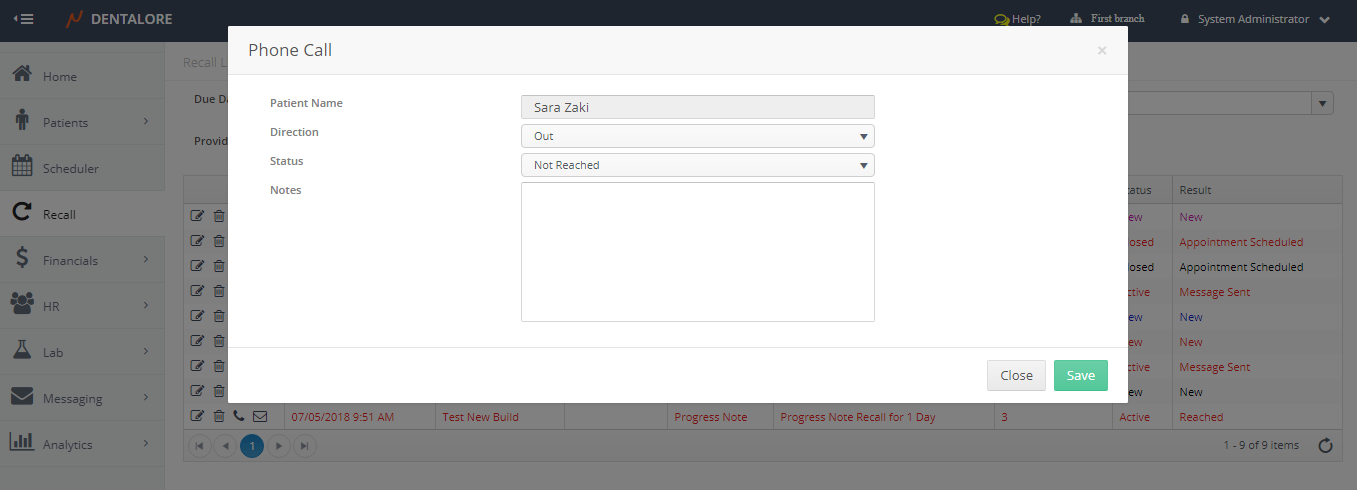1357x490 pixels.
Task: Save the phone call record
Action: tap(1080, 375)
